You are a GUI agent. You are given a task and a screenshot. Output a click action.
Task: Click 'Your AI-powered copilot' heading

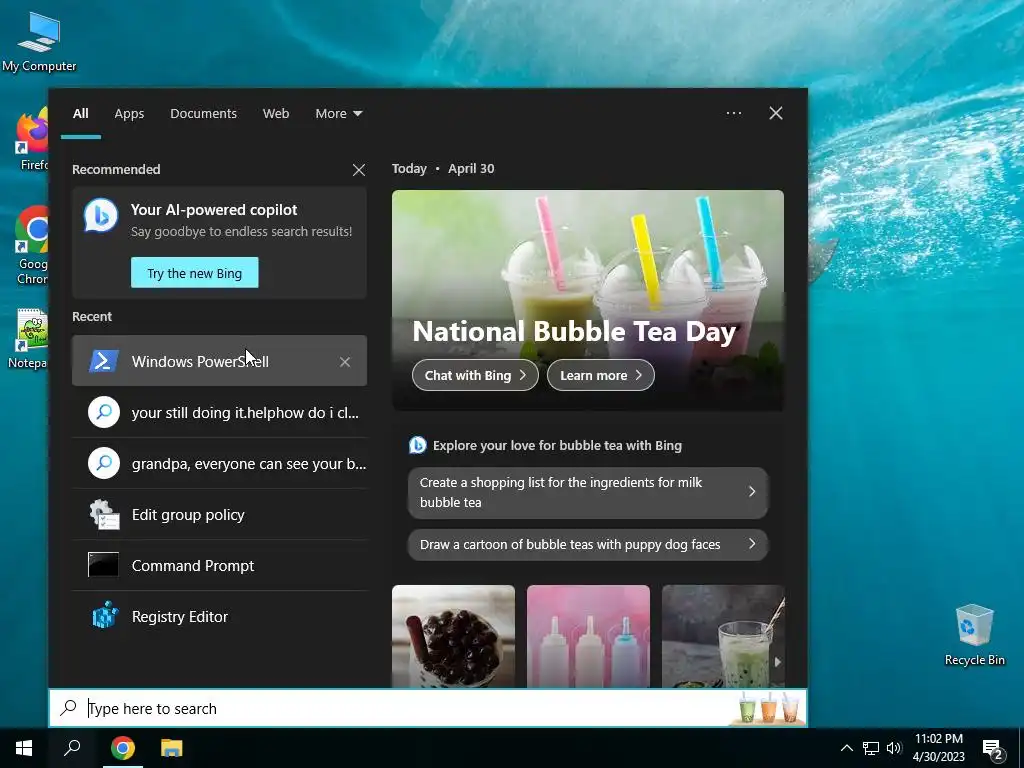click(x=214, y=210)
